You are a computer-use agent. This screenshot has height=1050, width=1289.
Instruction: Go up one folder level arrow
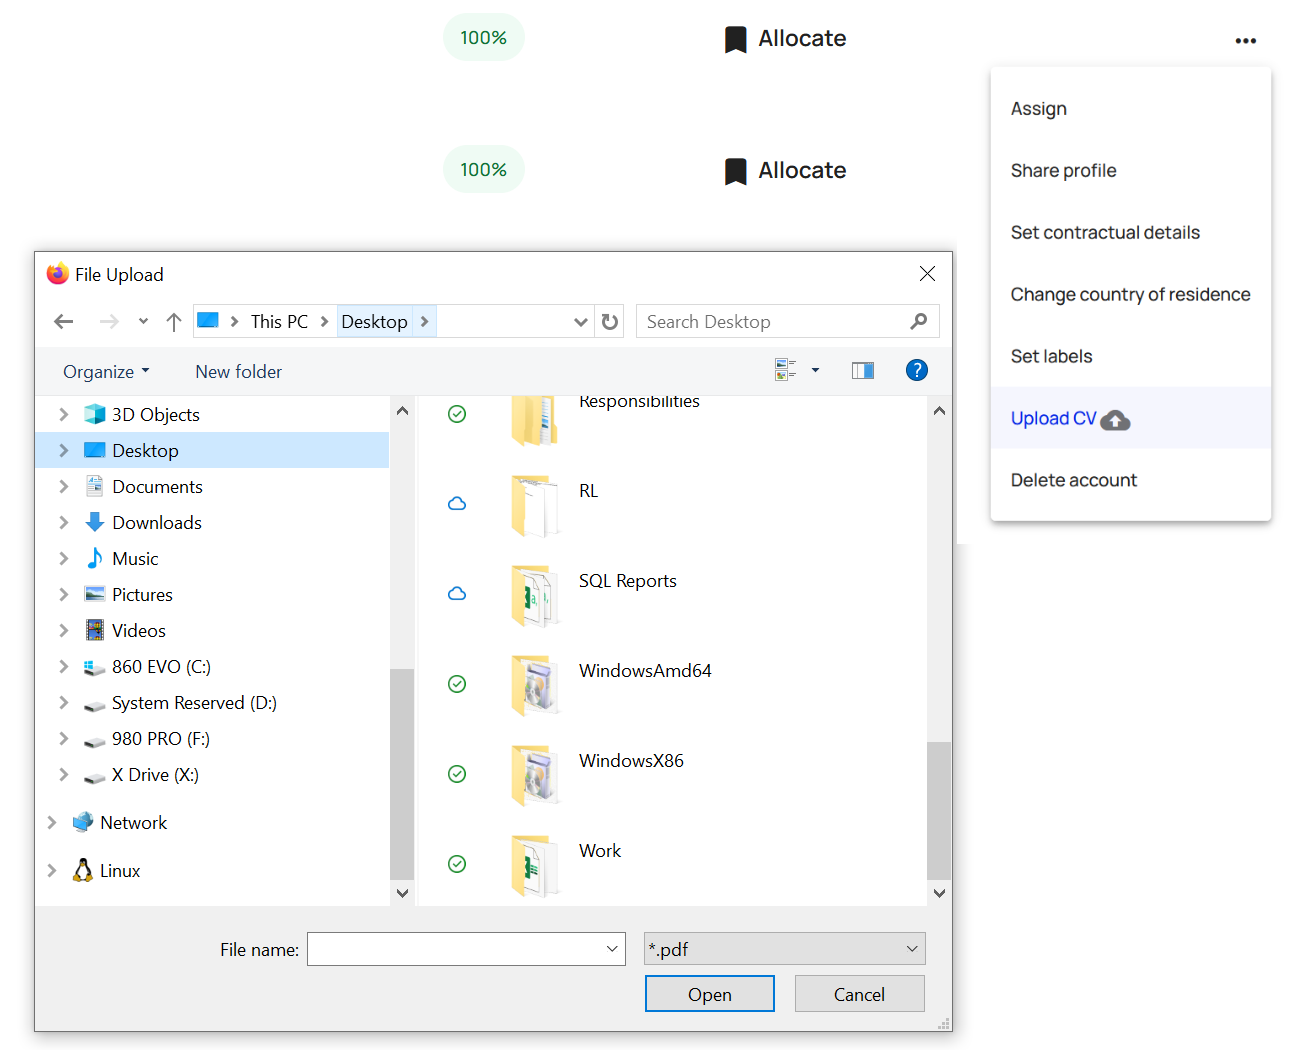(174, 322)
